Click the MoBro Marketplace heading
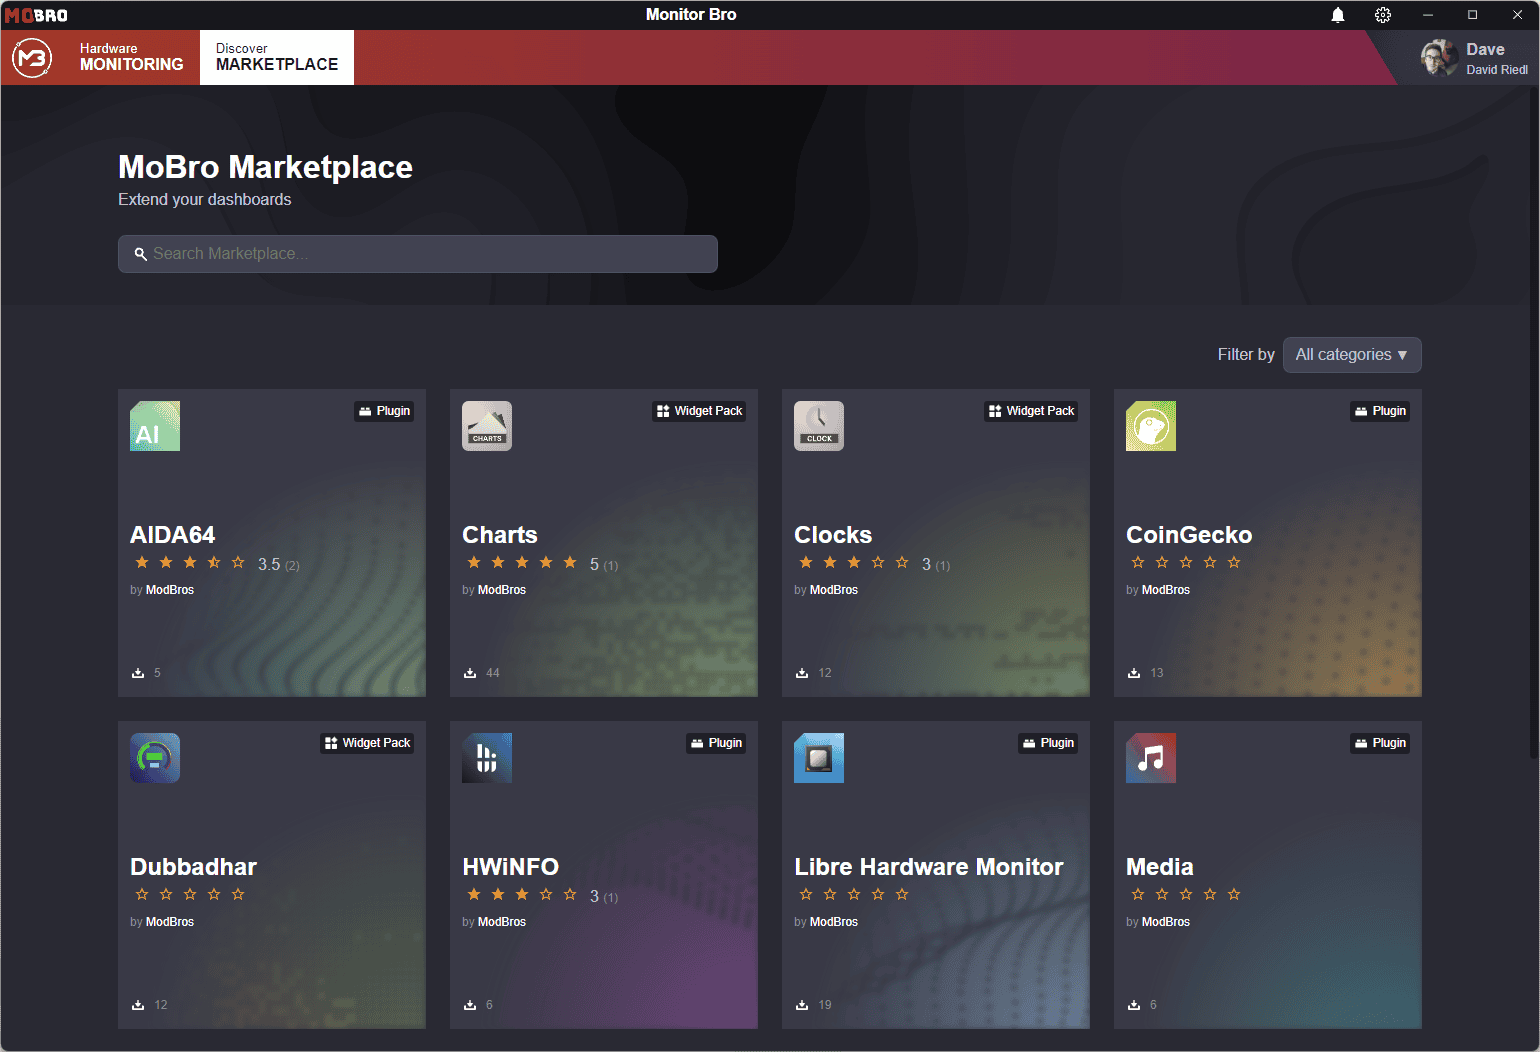1540x1052 pixels. pos(265,167)
